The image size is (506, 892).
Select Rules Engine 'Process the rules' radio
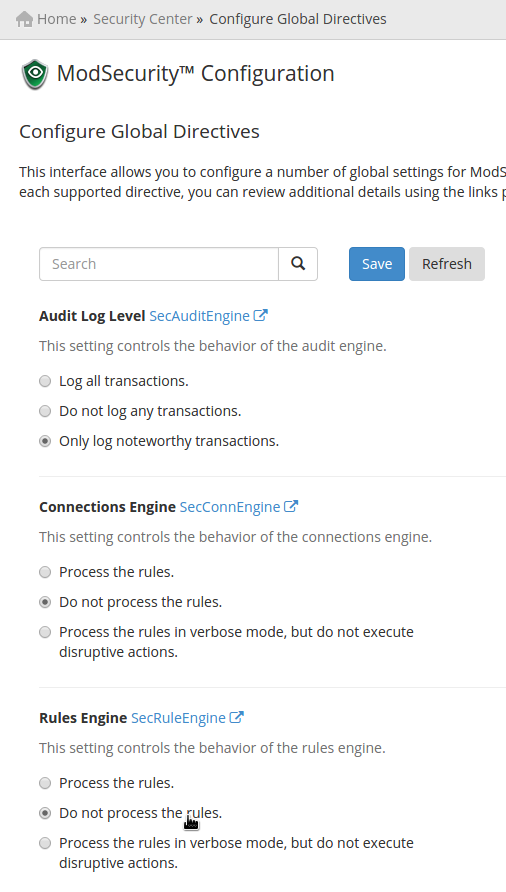click(45, 783)
